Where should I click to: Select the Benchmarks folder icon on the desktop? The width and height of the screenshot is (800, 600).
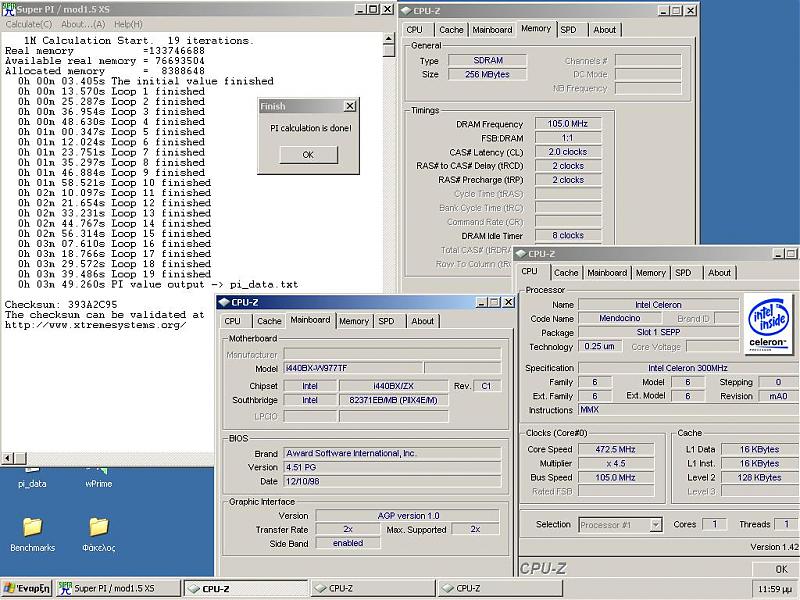tap(33, 535)
